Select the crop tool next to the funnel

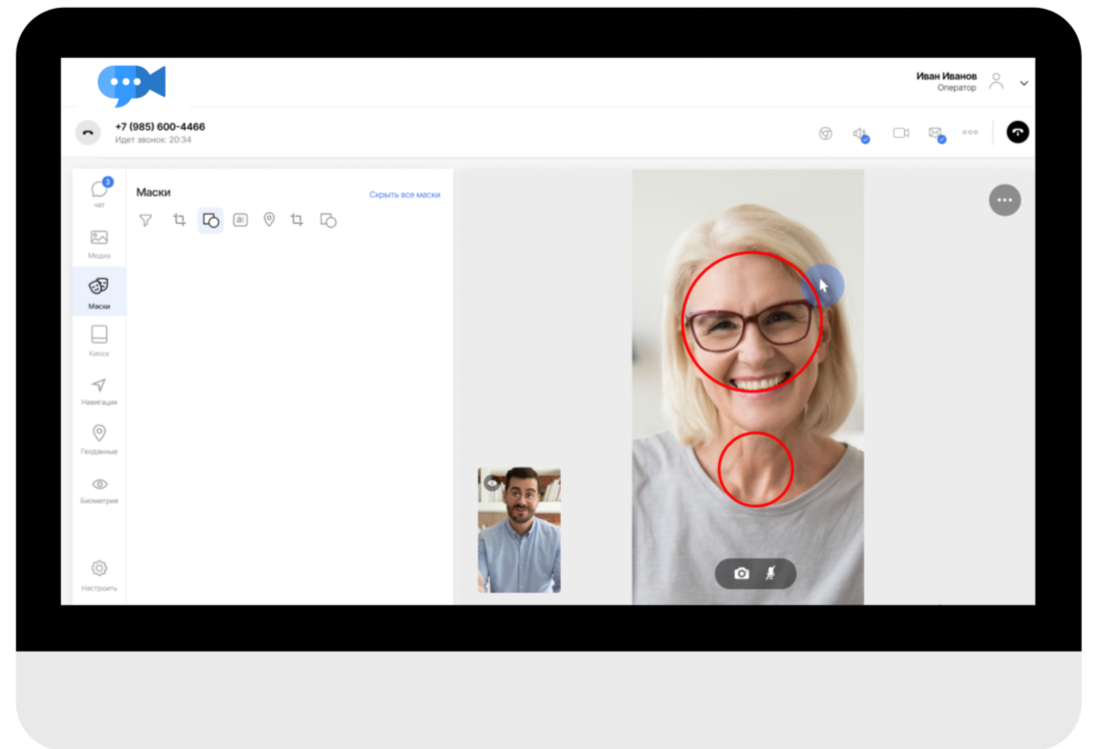[179, 220]
